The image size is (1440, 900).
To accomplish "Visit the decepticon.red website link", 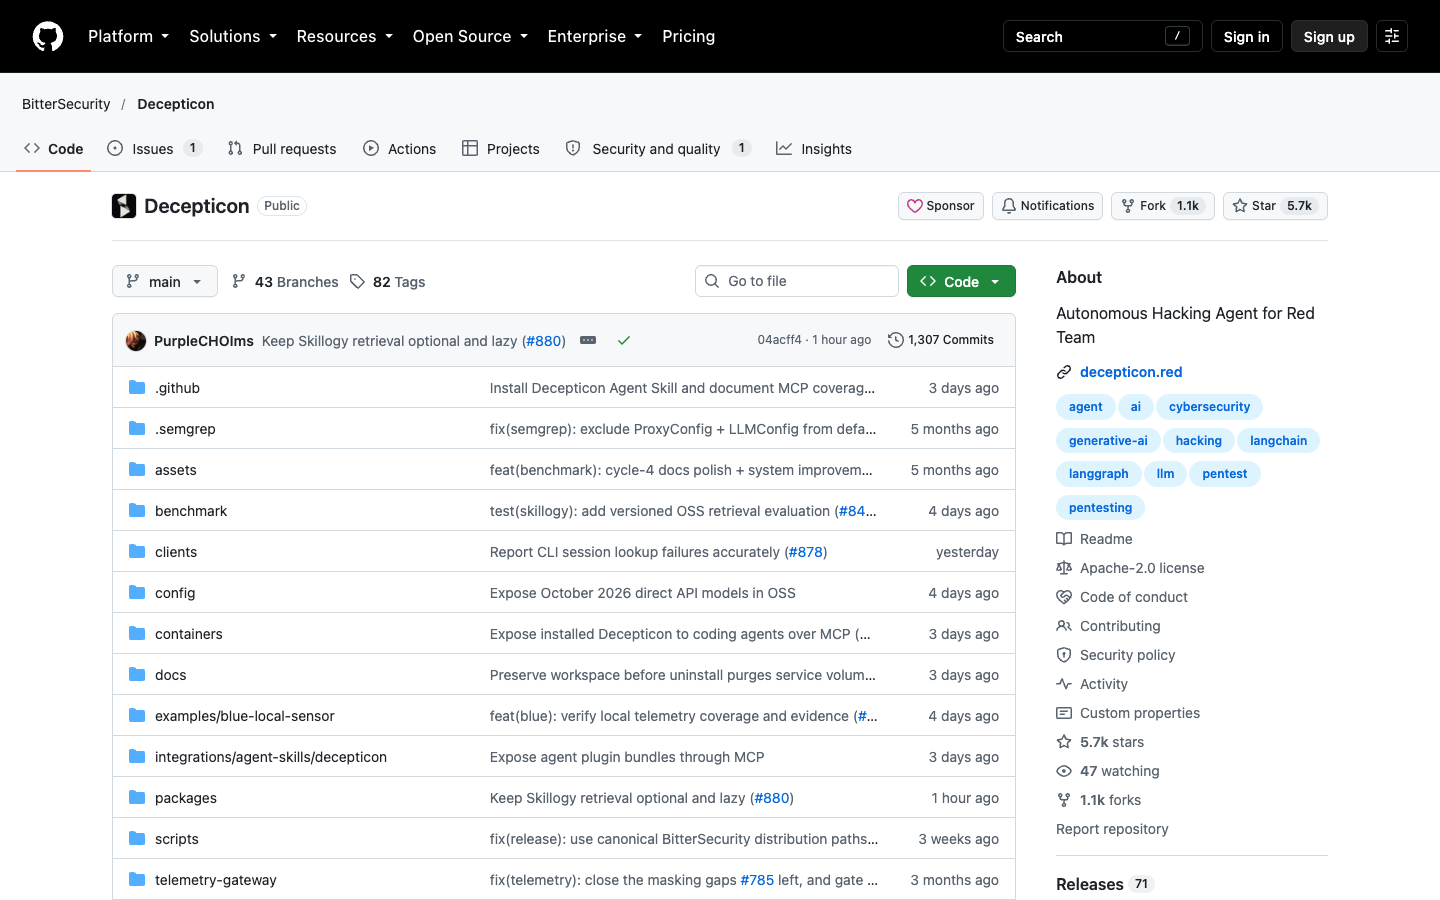I will 1131,372.
